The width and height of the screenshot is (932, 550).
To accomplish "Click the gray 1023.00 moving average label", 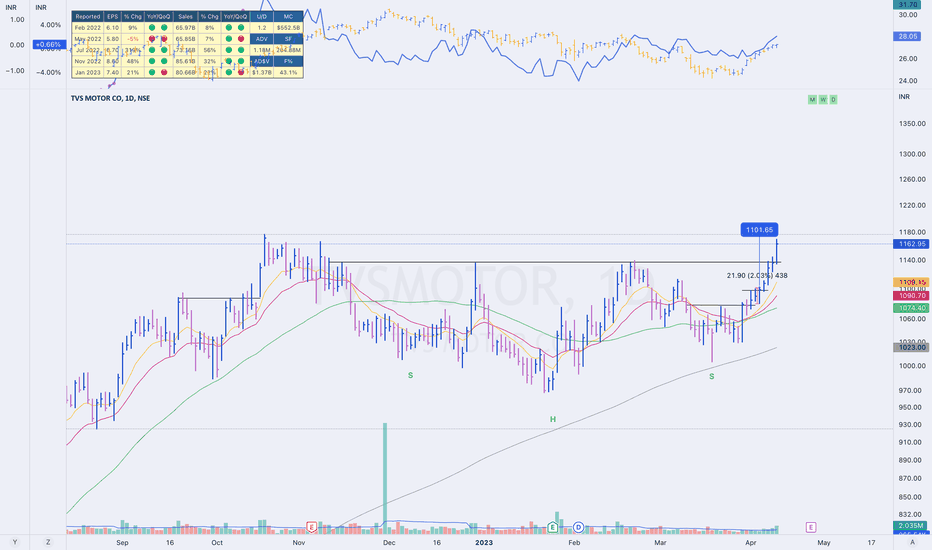I will pos(912,347).
